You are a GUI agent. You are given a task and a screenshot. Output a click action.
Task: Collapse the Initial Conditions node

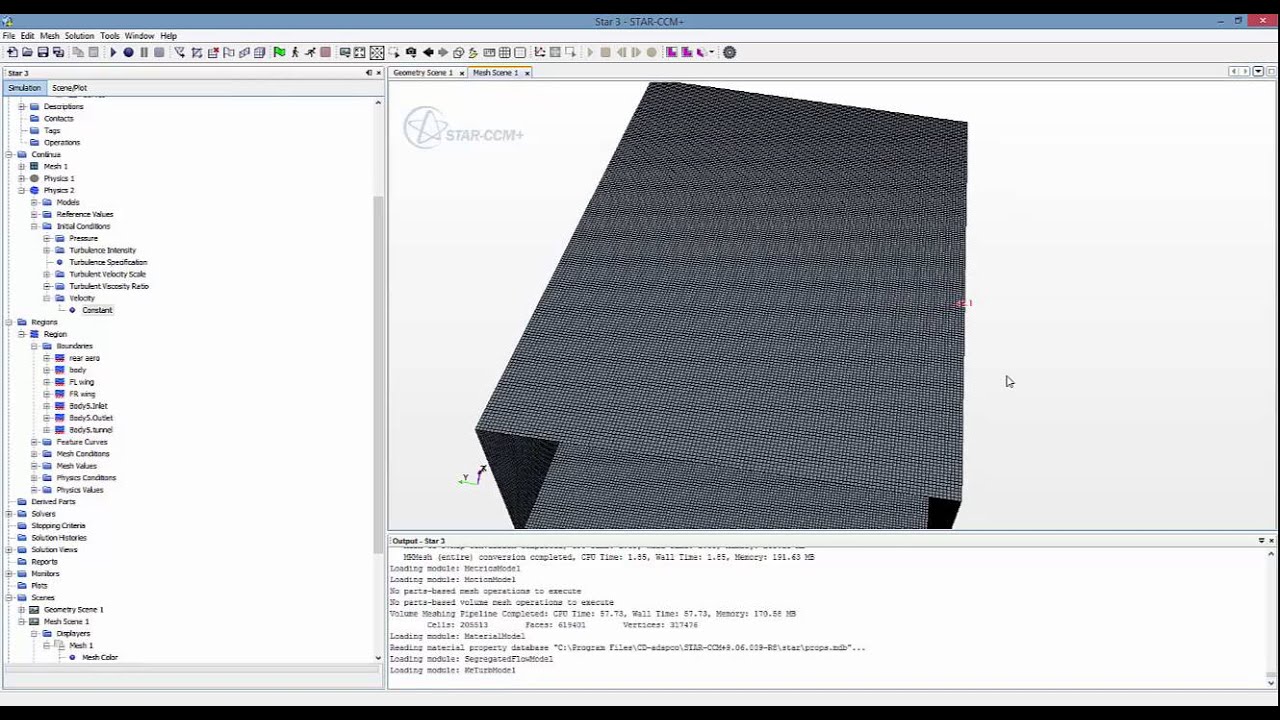(x=34, y=226)
